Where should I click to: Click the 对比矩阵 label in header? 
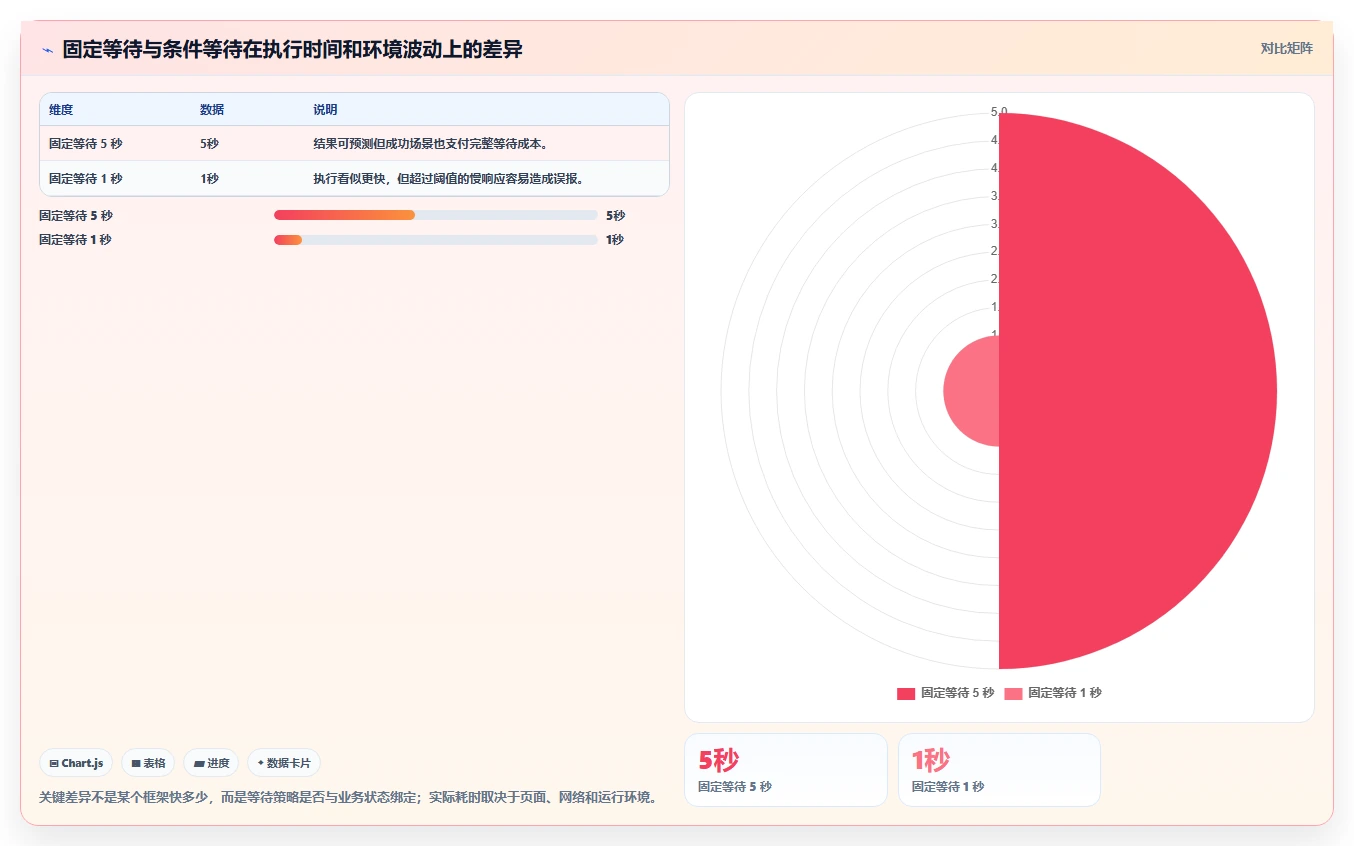1286,48
